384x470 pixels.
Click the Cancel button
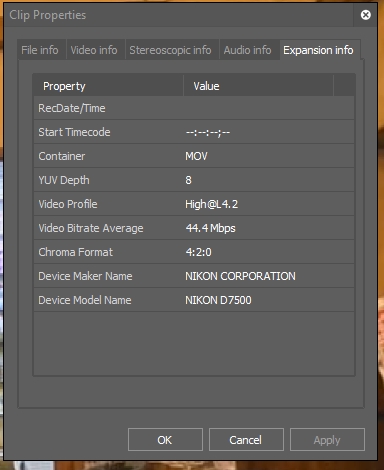pyautogui.click(x=246, y=440)
